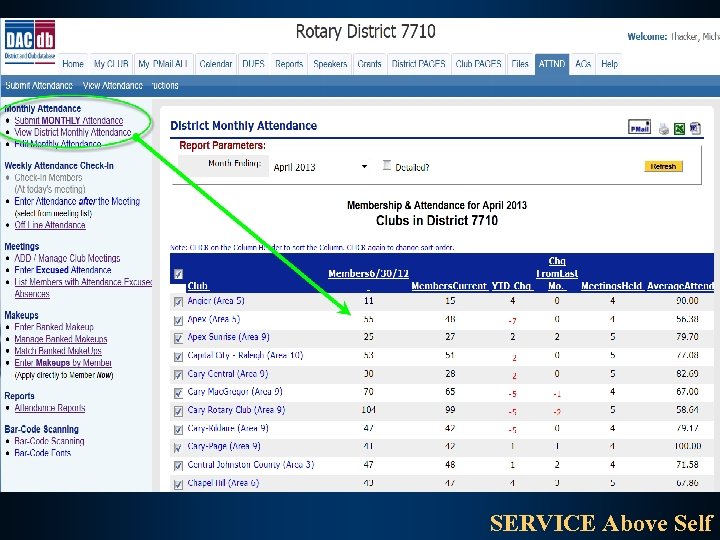Click the DACdb logo

click(30, 40)
